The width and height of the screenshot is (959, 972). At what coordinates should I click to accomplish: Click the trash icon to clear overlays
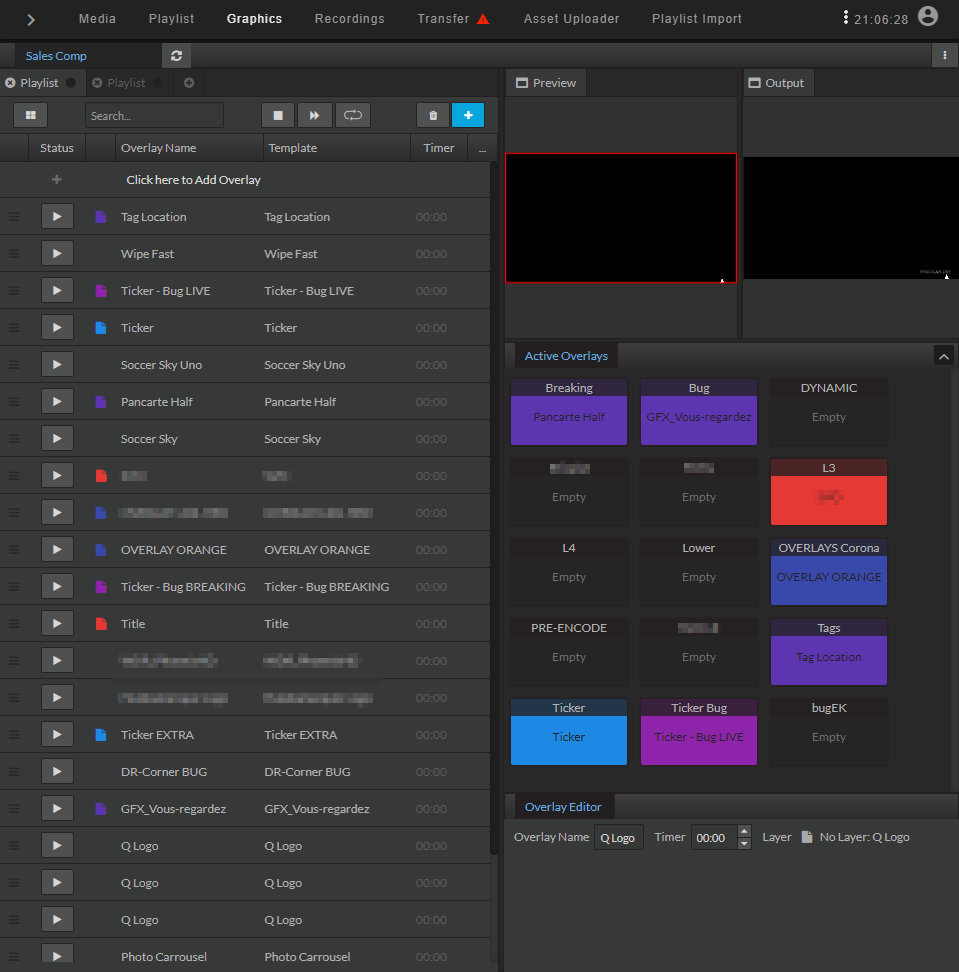coord(433,115)
